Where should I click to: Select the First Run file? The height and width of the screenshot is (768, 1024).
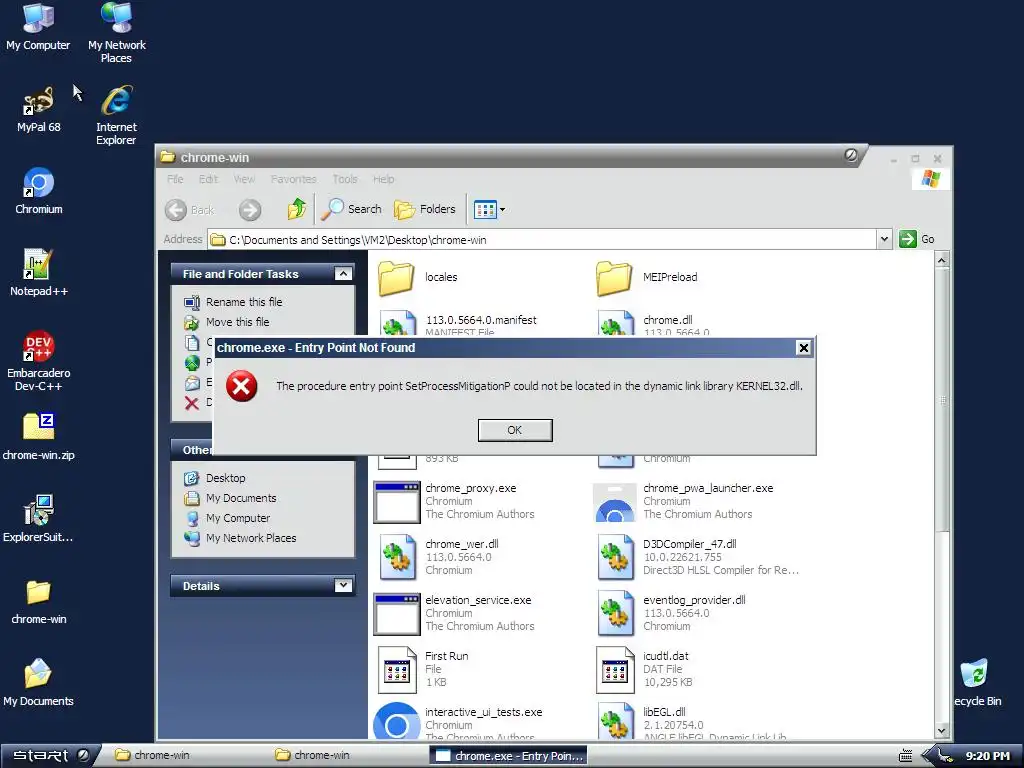click(423, 669)
